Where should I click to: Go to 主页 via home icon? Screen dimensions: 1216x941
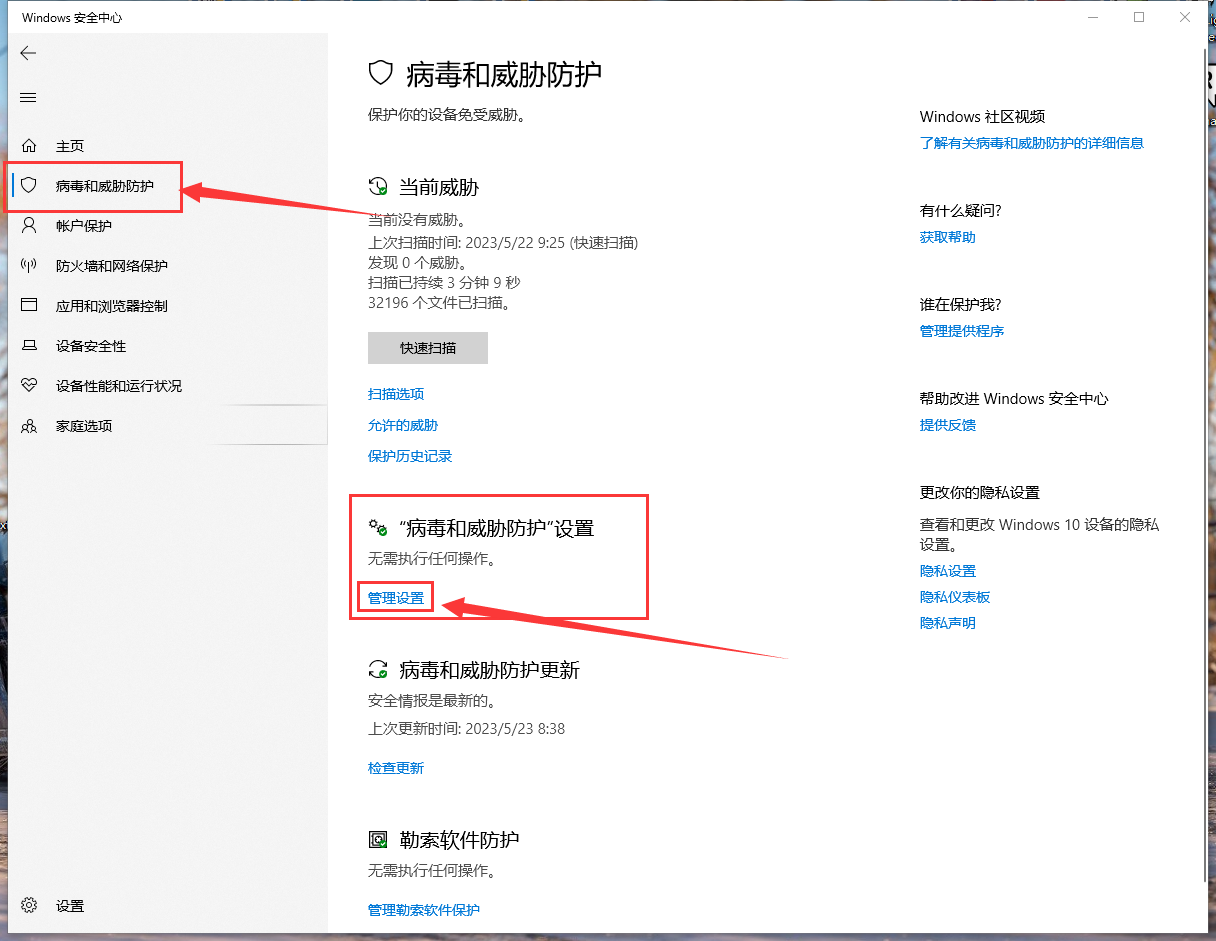click(69, 145)
